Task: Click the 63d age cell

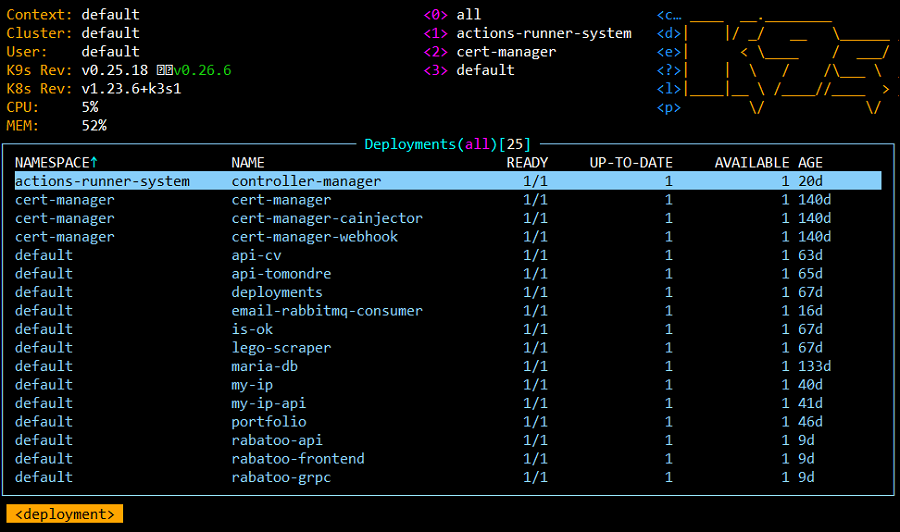Action: point(810,255)
